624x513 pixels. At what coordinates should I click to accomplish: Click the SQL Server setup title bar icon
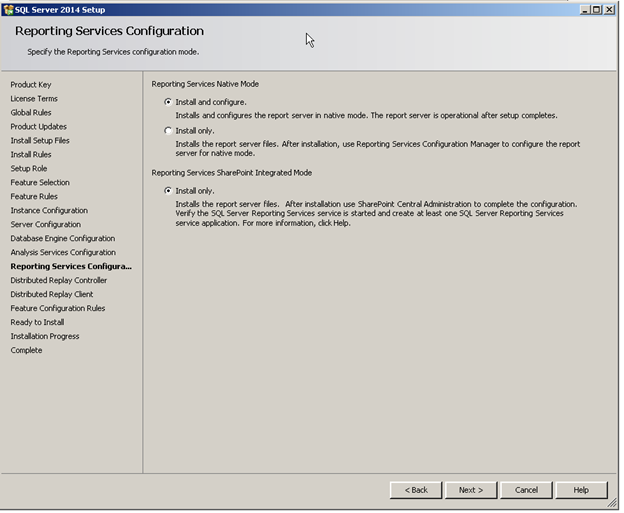pyautogui.click(x=8, y=10)
